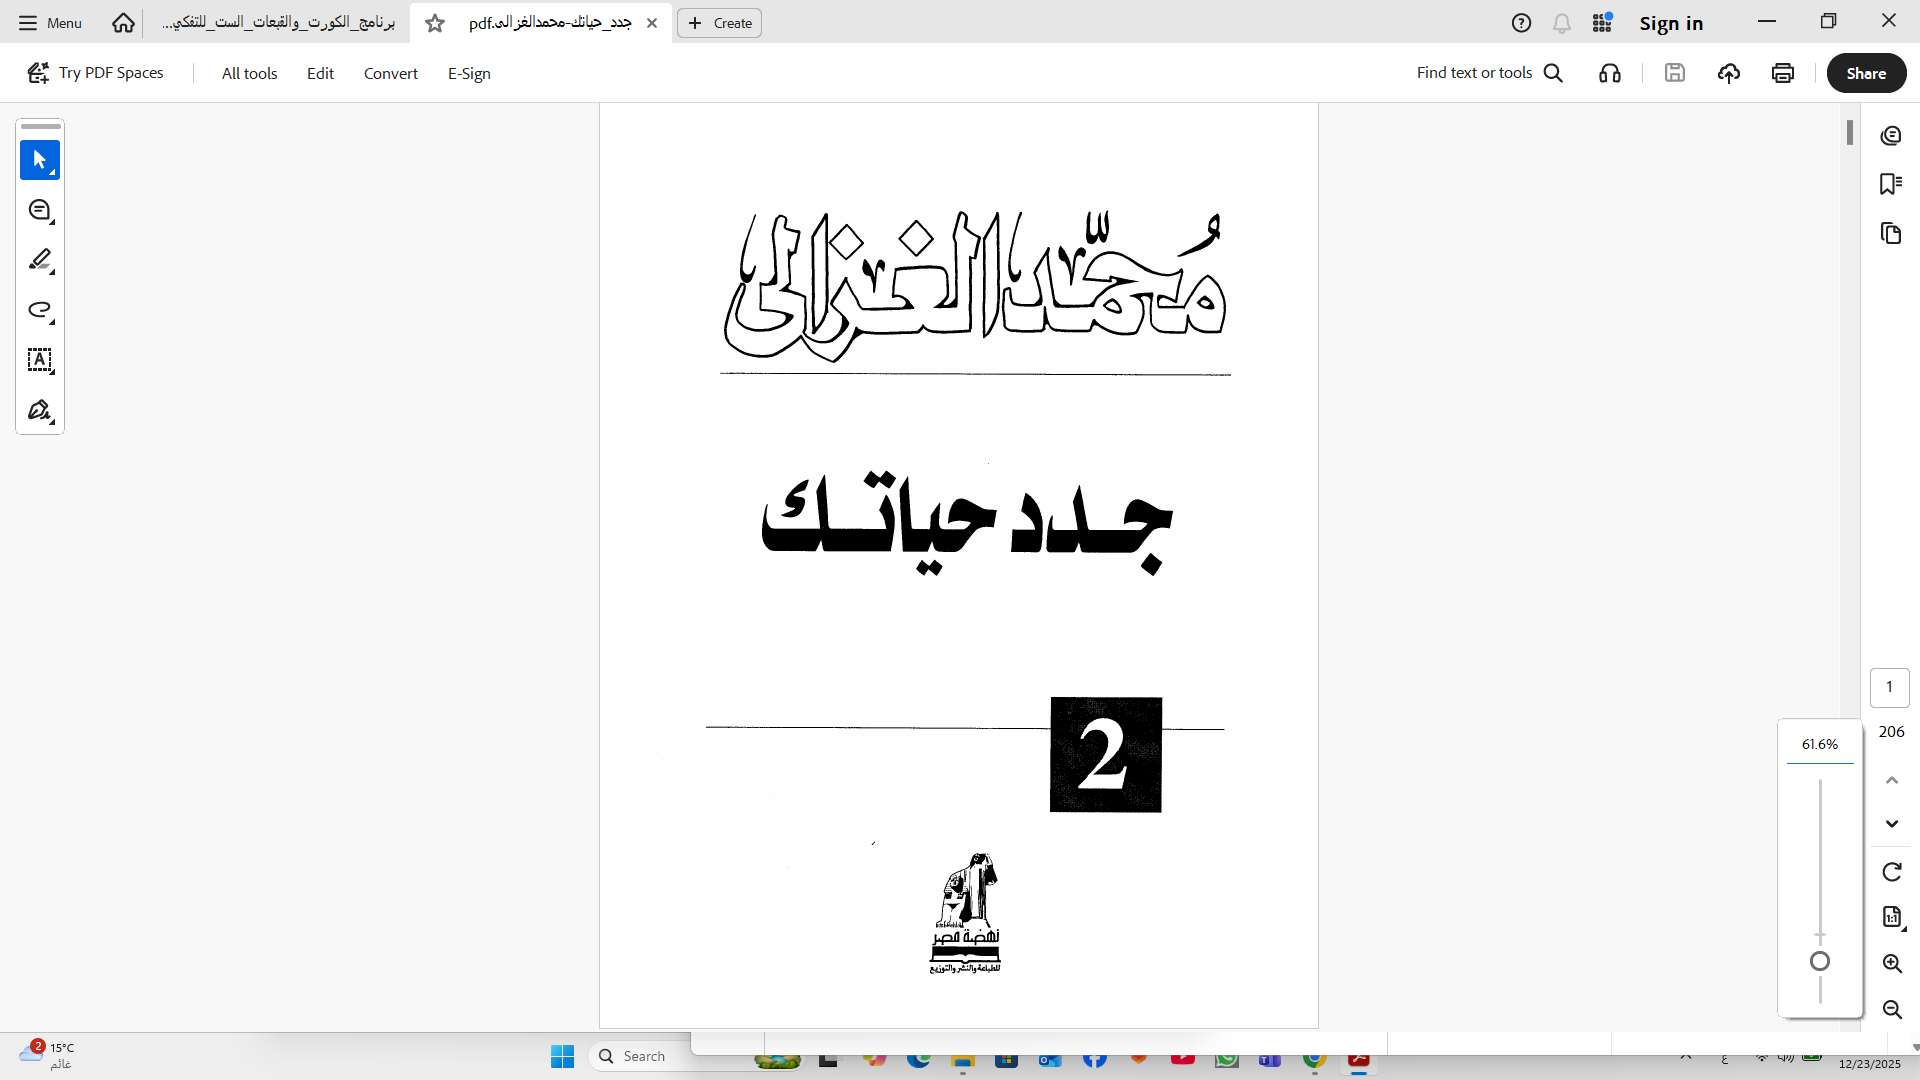1920x1080 pixels.
Task: Click the total page count 206
Action: click(x=1891, y=732)
